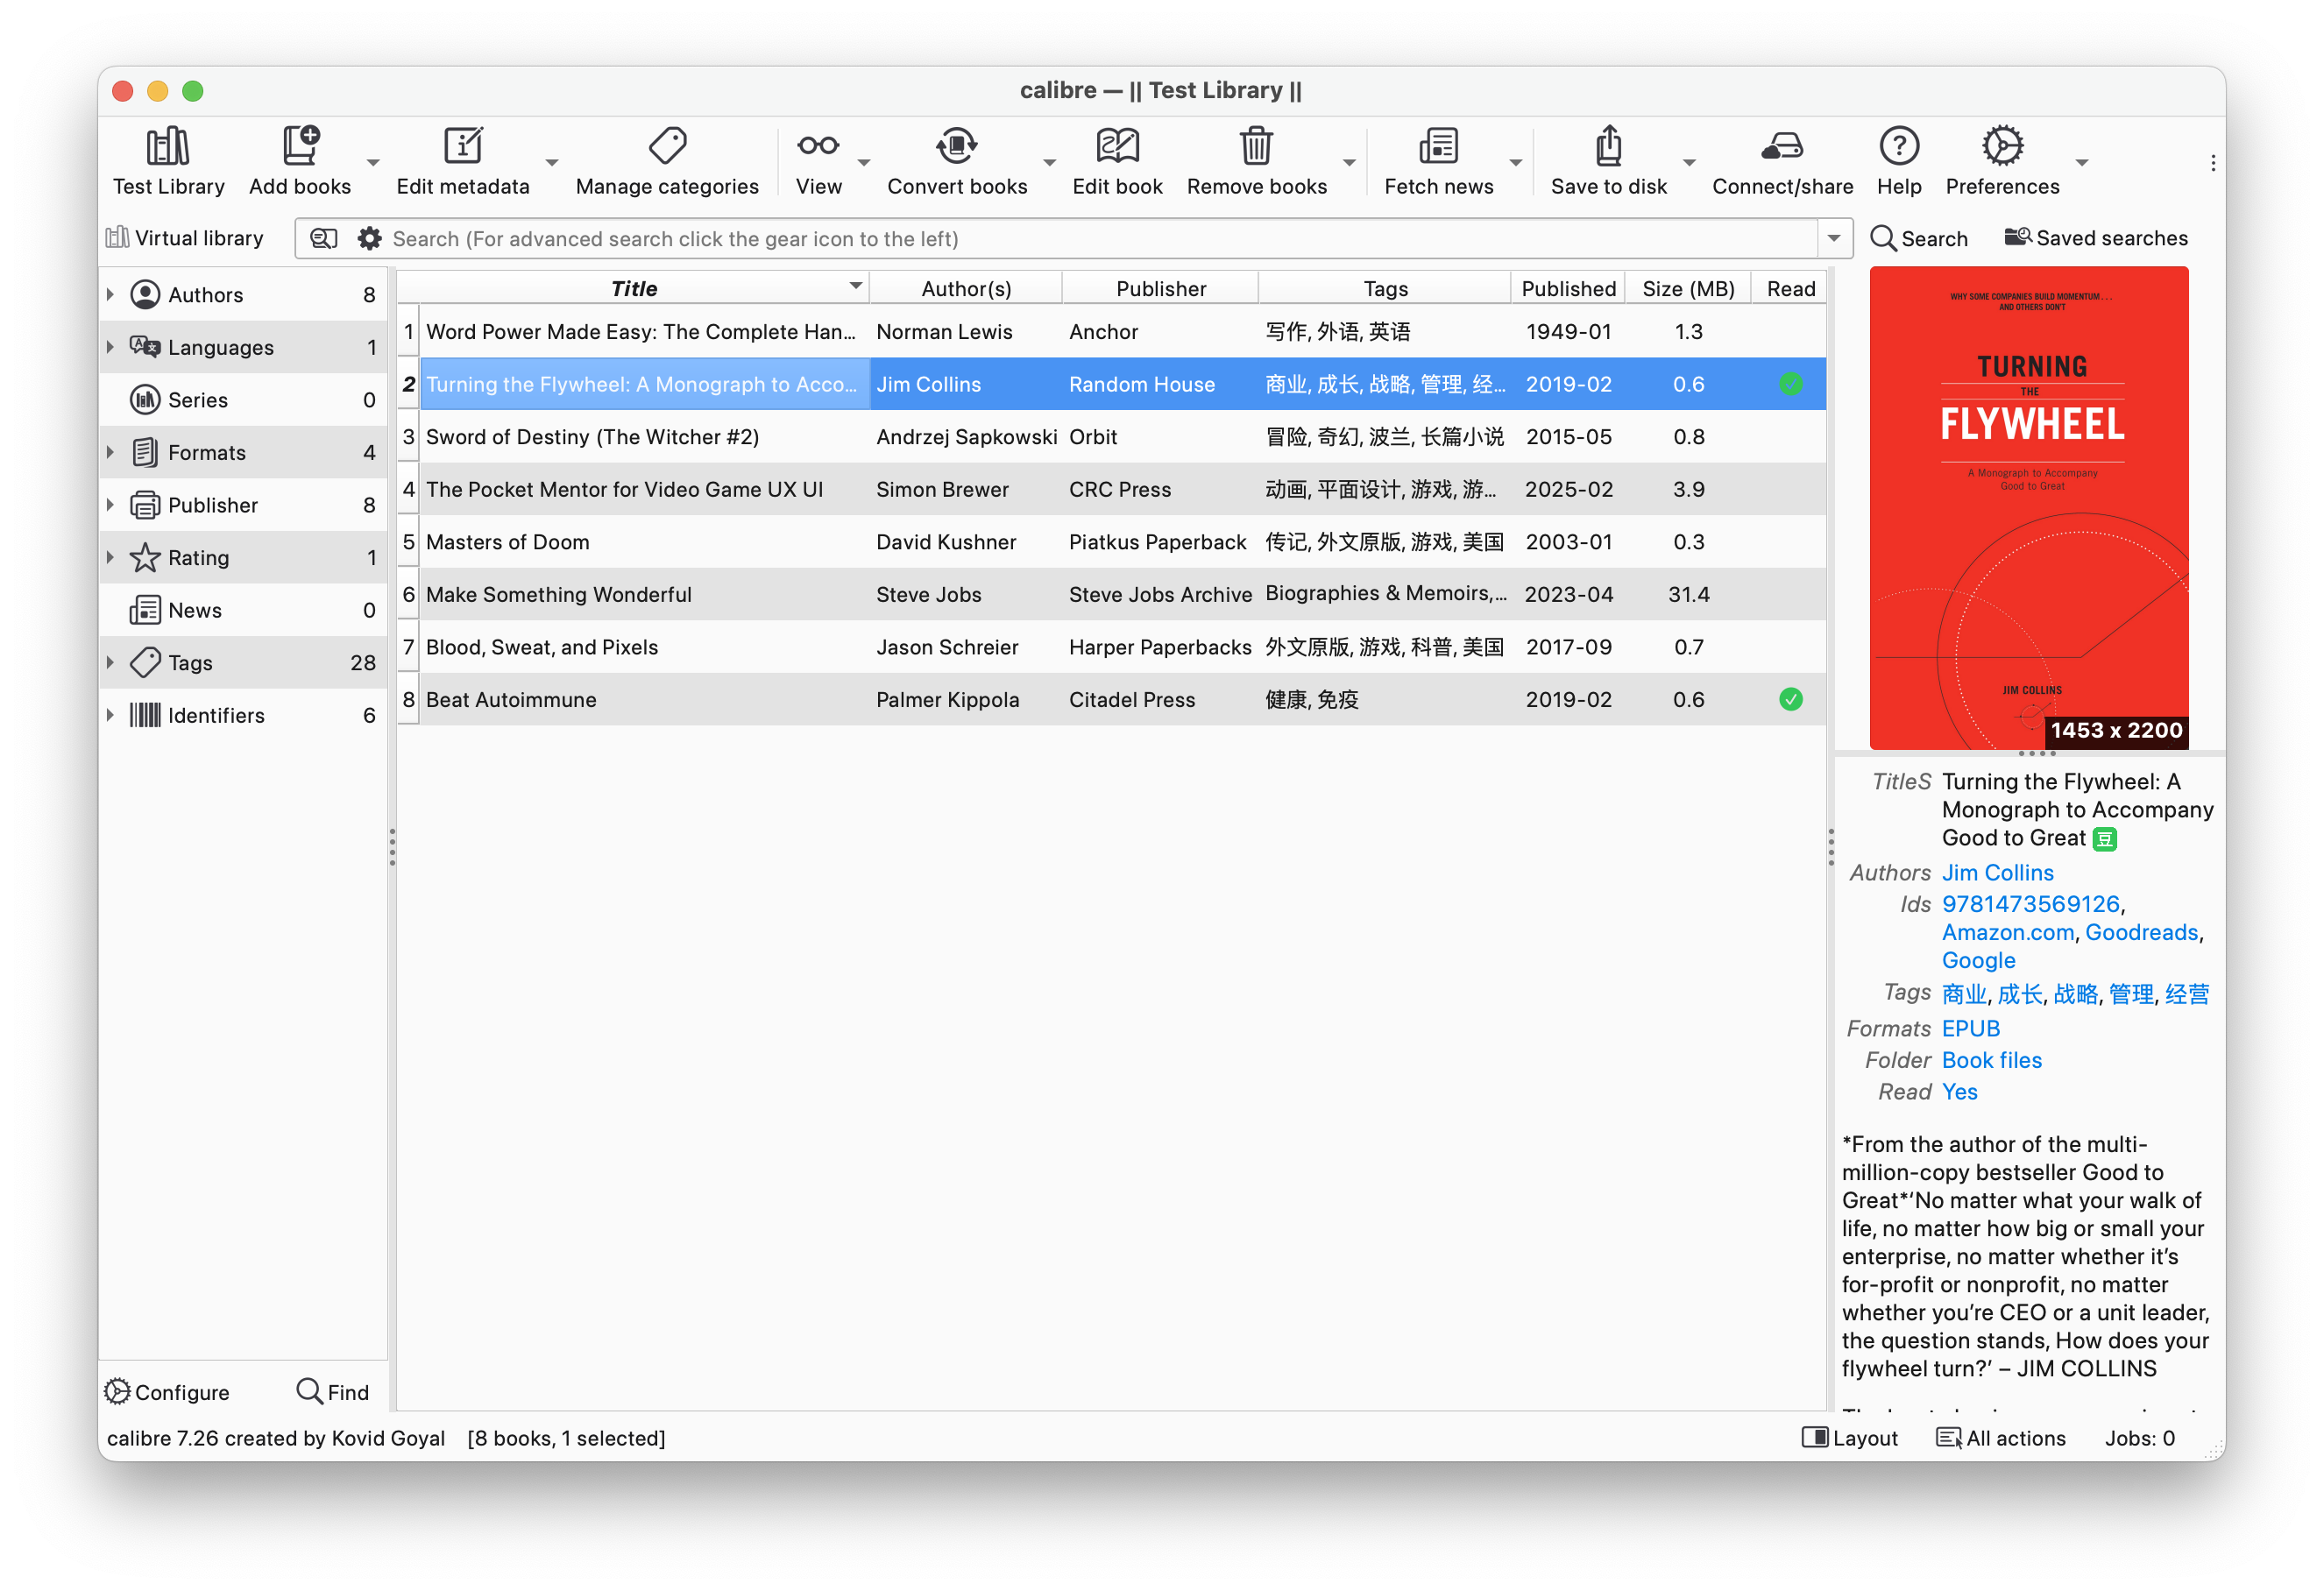Click the Manage categories tag icon
This screenshot has width=2324, height=1591.
667,147
